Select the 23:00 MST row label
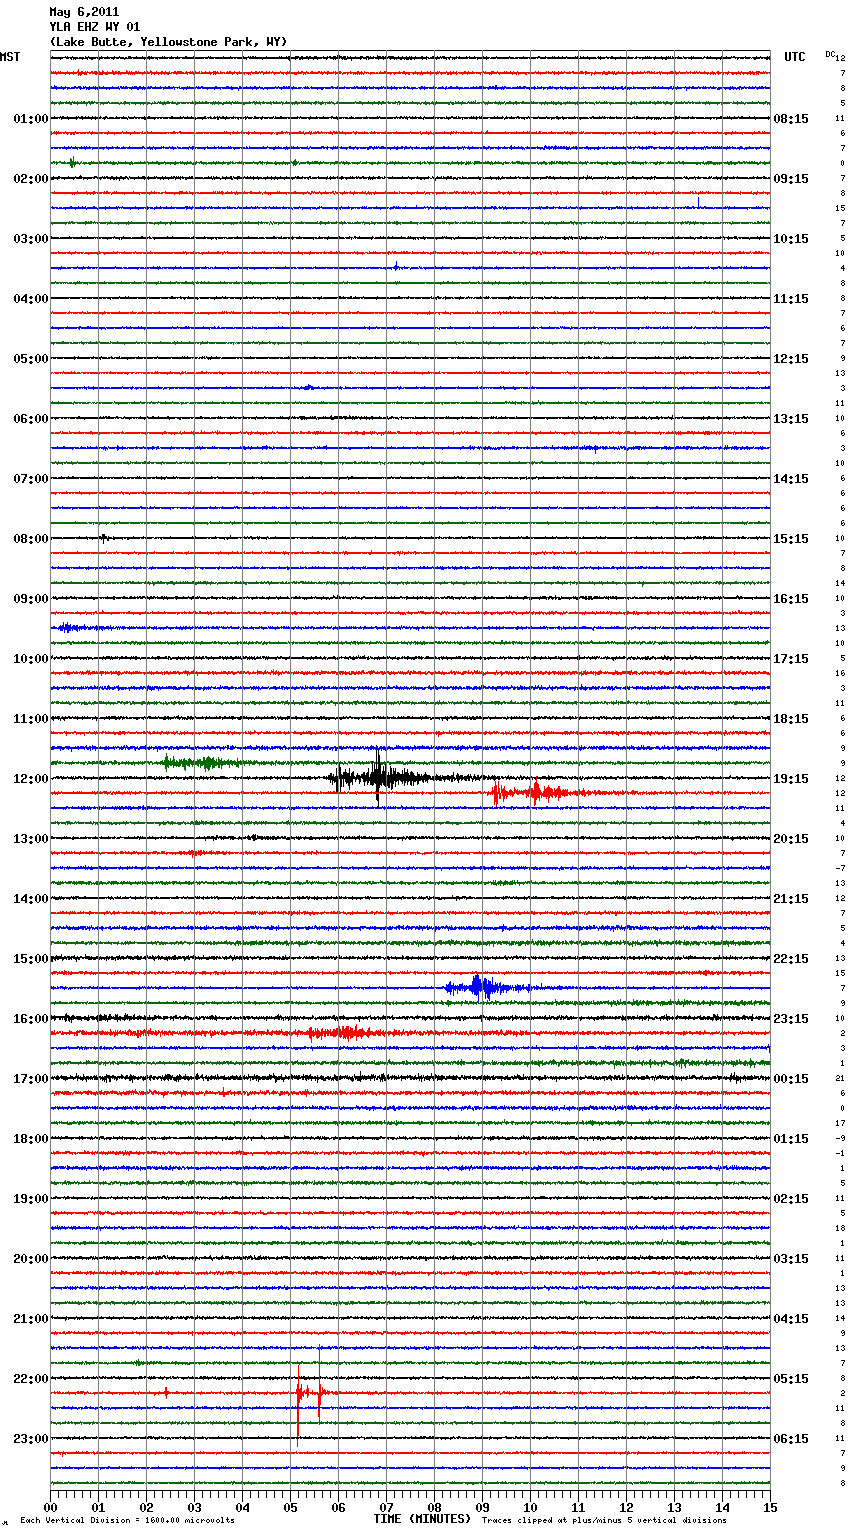Screen dimensions: 850x1534 [x=31, y=1439]
